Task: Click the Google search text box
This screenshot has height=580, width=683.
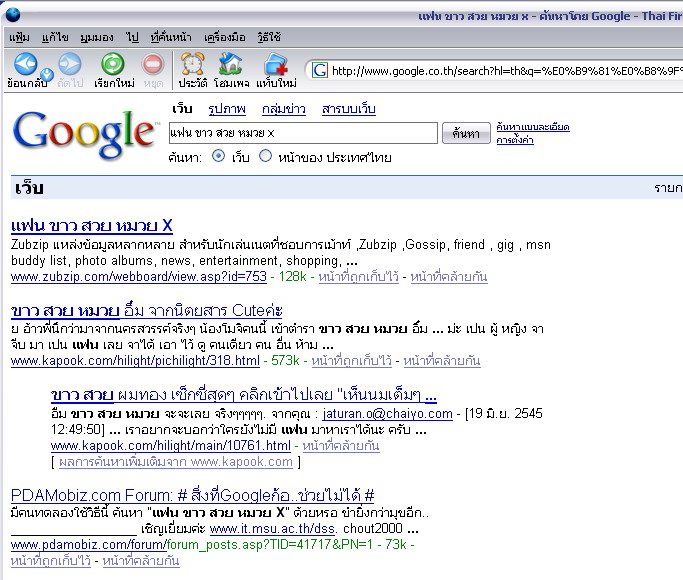Action: click(303, 133)
